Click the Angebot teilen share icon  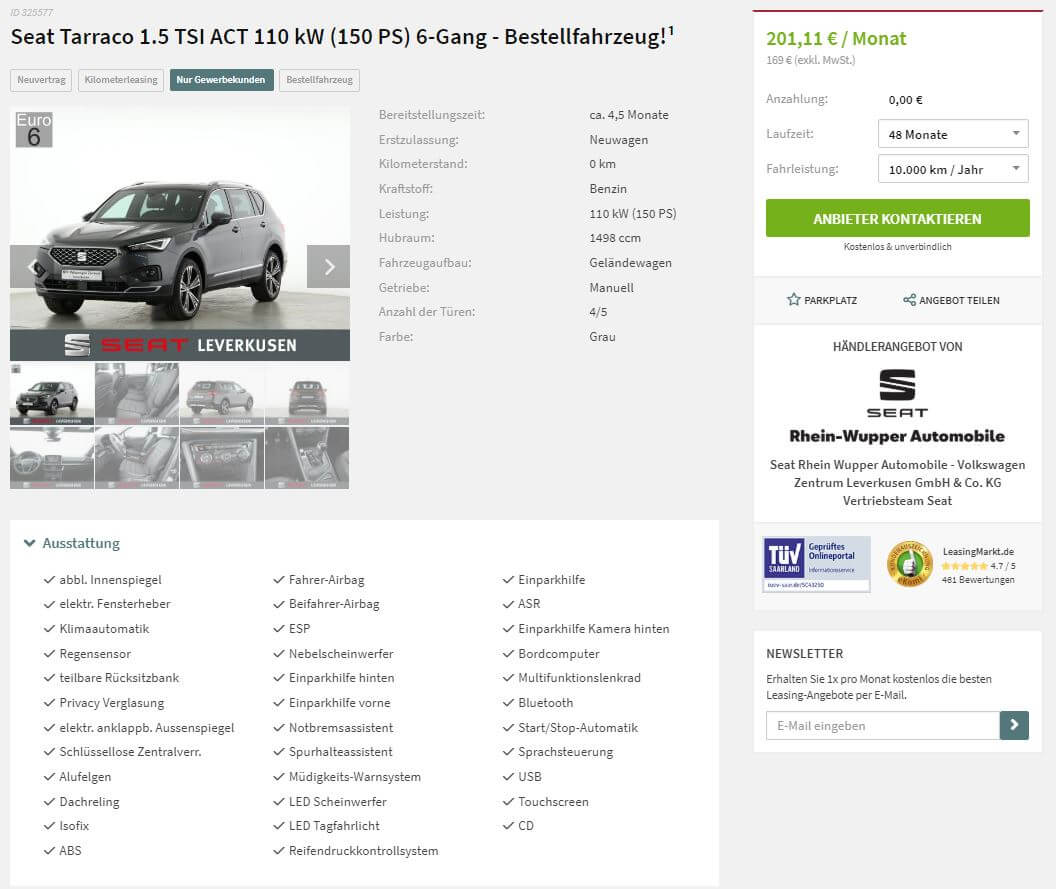pyautogui.click(x=909, y=300)
